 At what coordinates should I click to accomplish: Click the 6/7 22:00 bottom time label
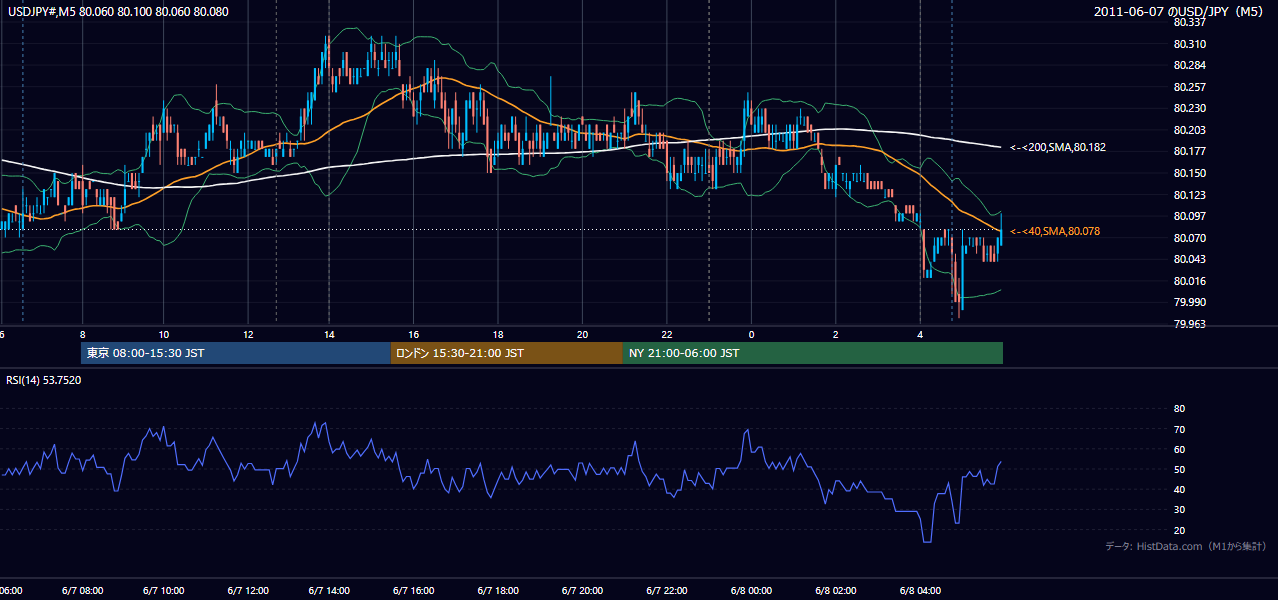pyautogui.click(x=666, y=591)
